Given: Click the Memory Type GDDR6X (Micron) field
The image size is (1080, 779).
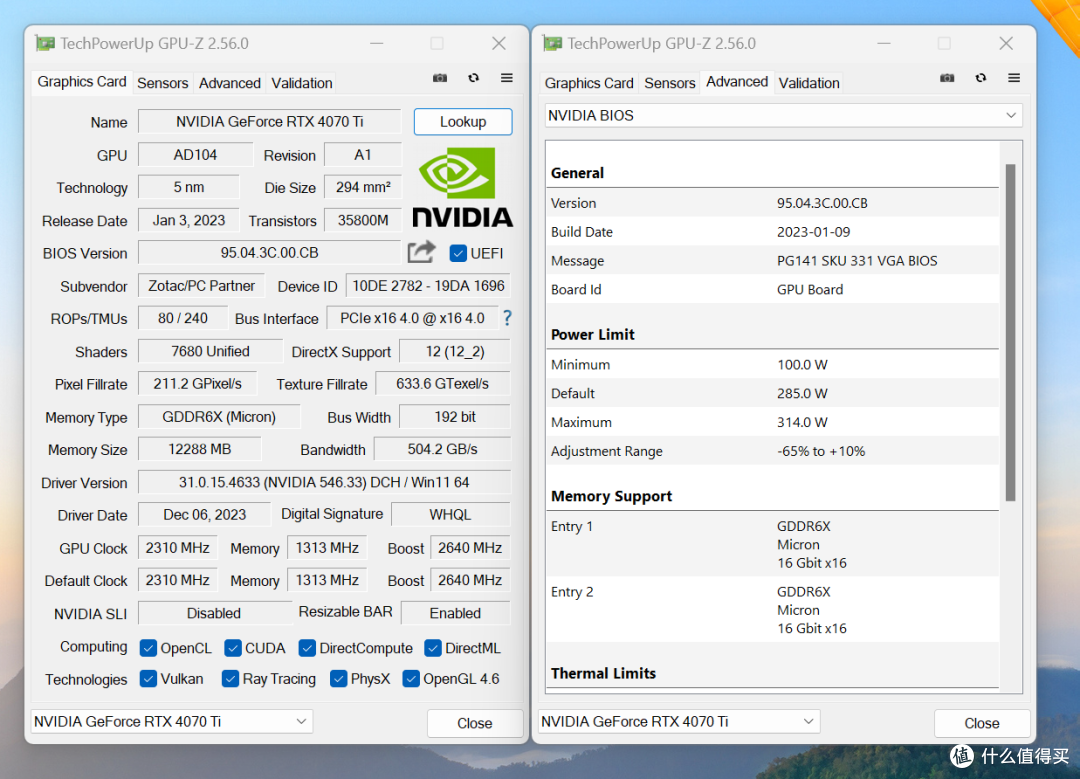Looking at the screenshot, I should (219, 417).
